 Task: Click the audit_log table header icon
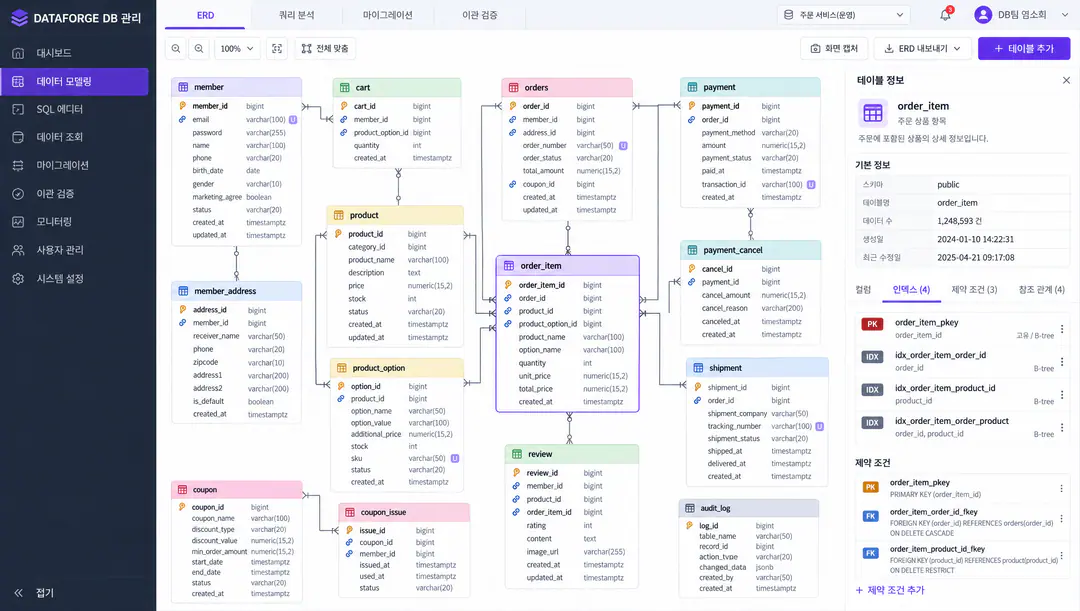[x=689, y=508]
